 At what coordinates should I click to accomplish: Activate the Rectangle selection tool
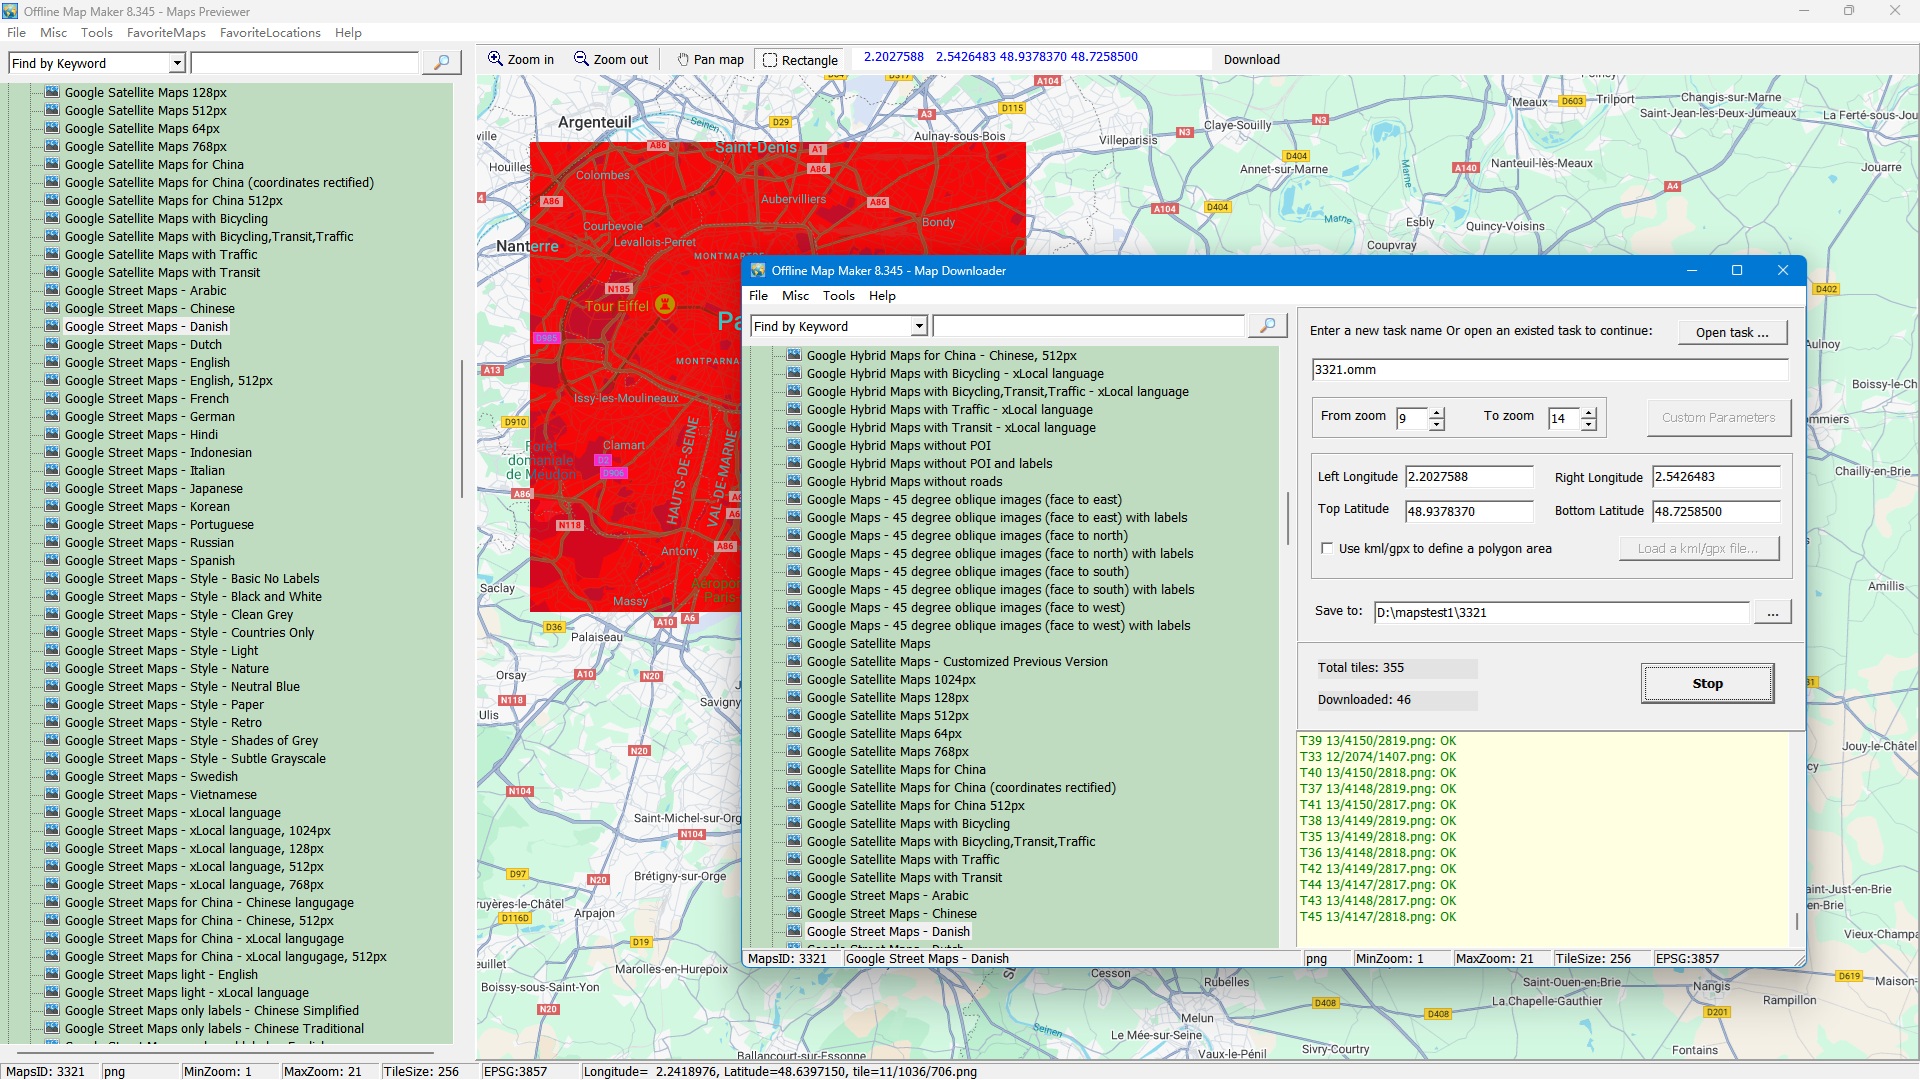800,60
